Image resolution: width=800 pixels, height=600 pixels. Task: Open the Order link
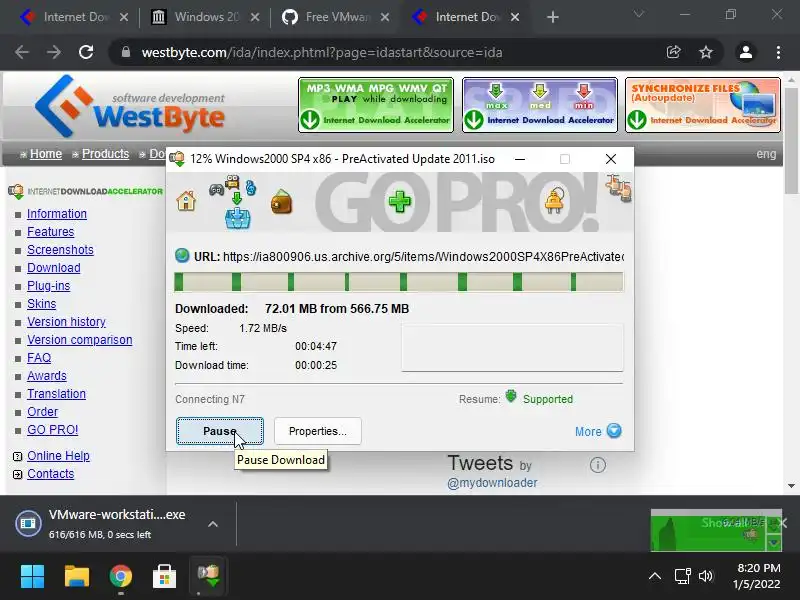click(42, 412)
